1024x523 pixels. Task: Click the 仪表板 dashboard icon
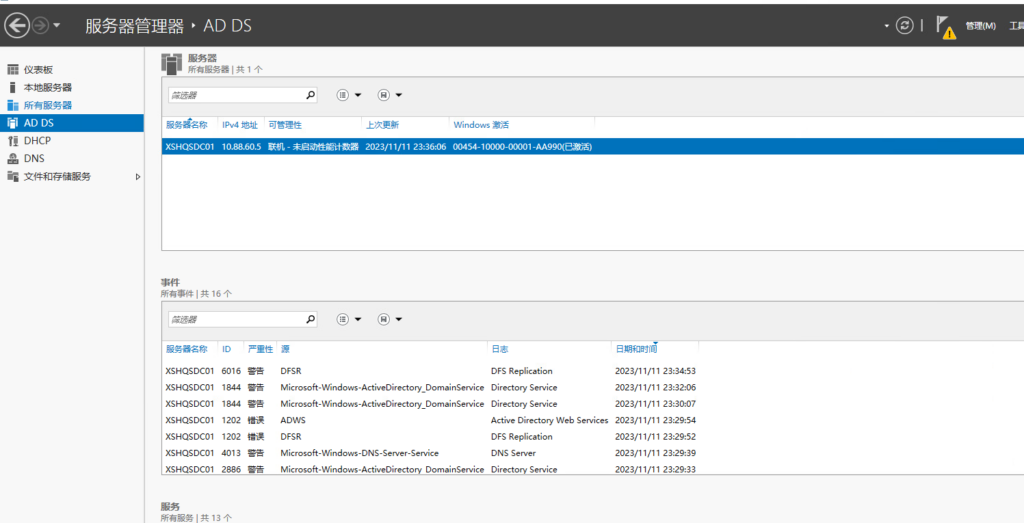pyautogui.click(x=12, y=70)
